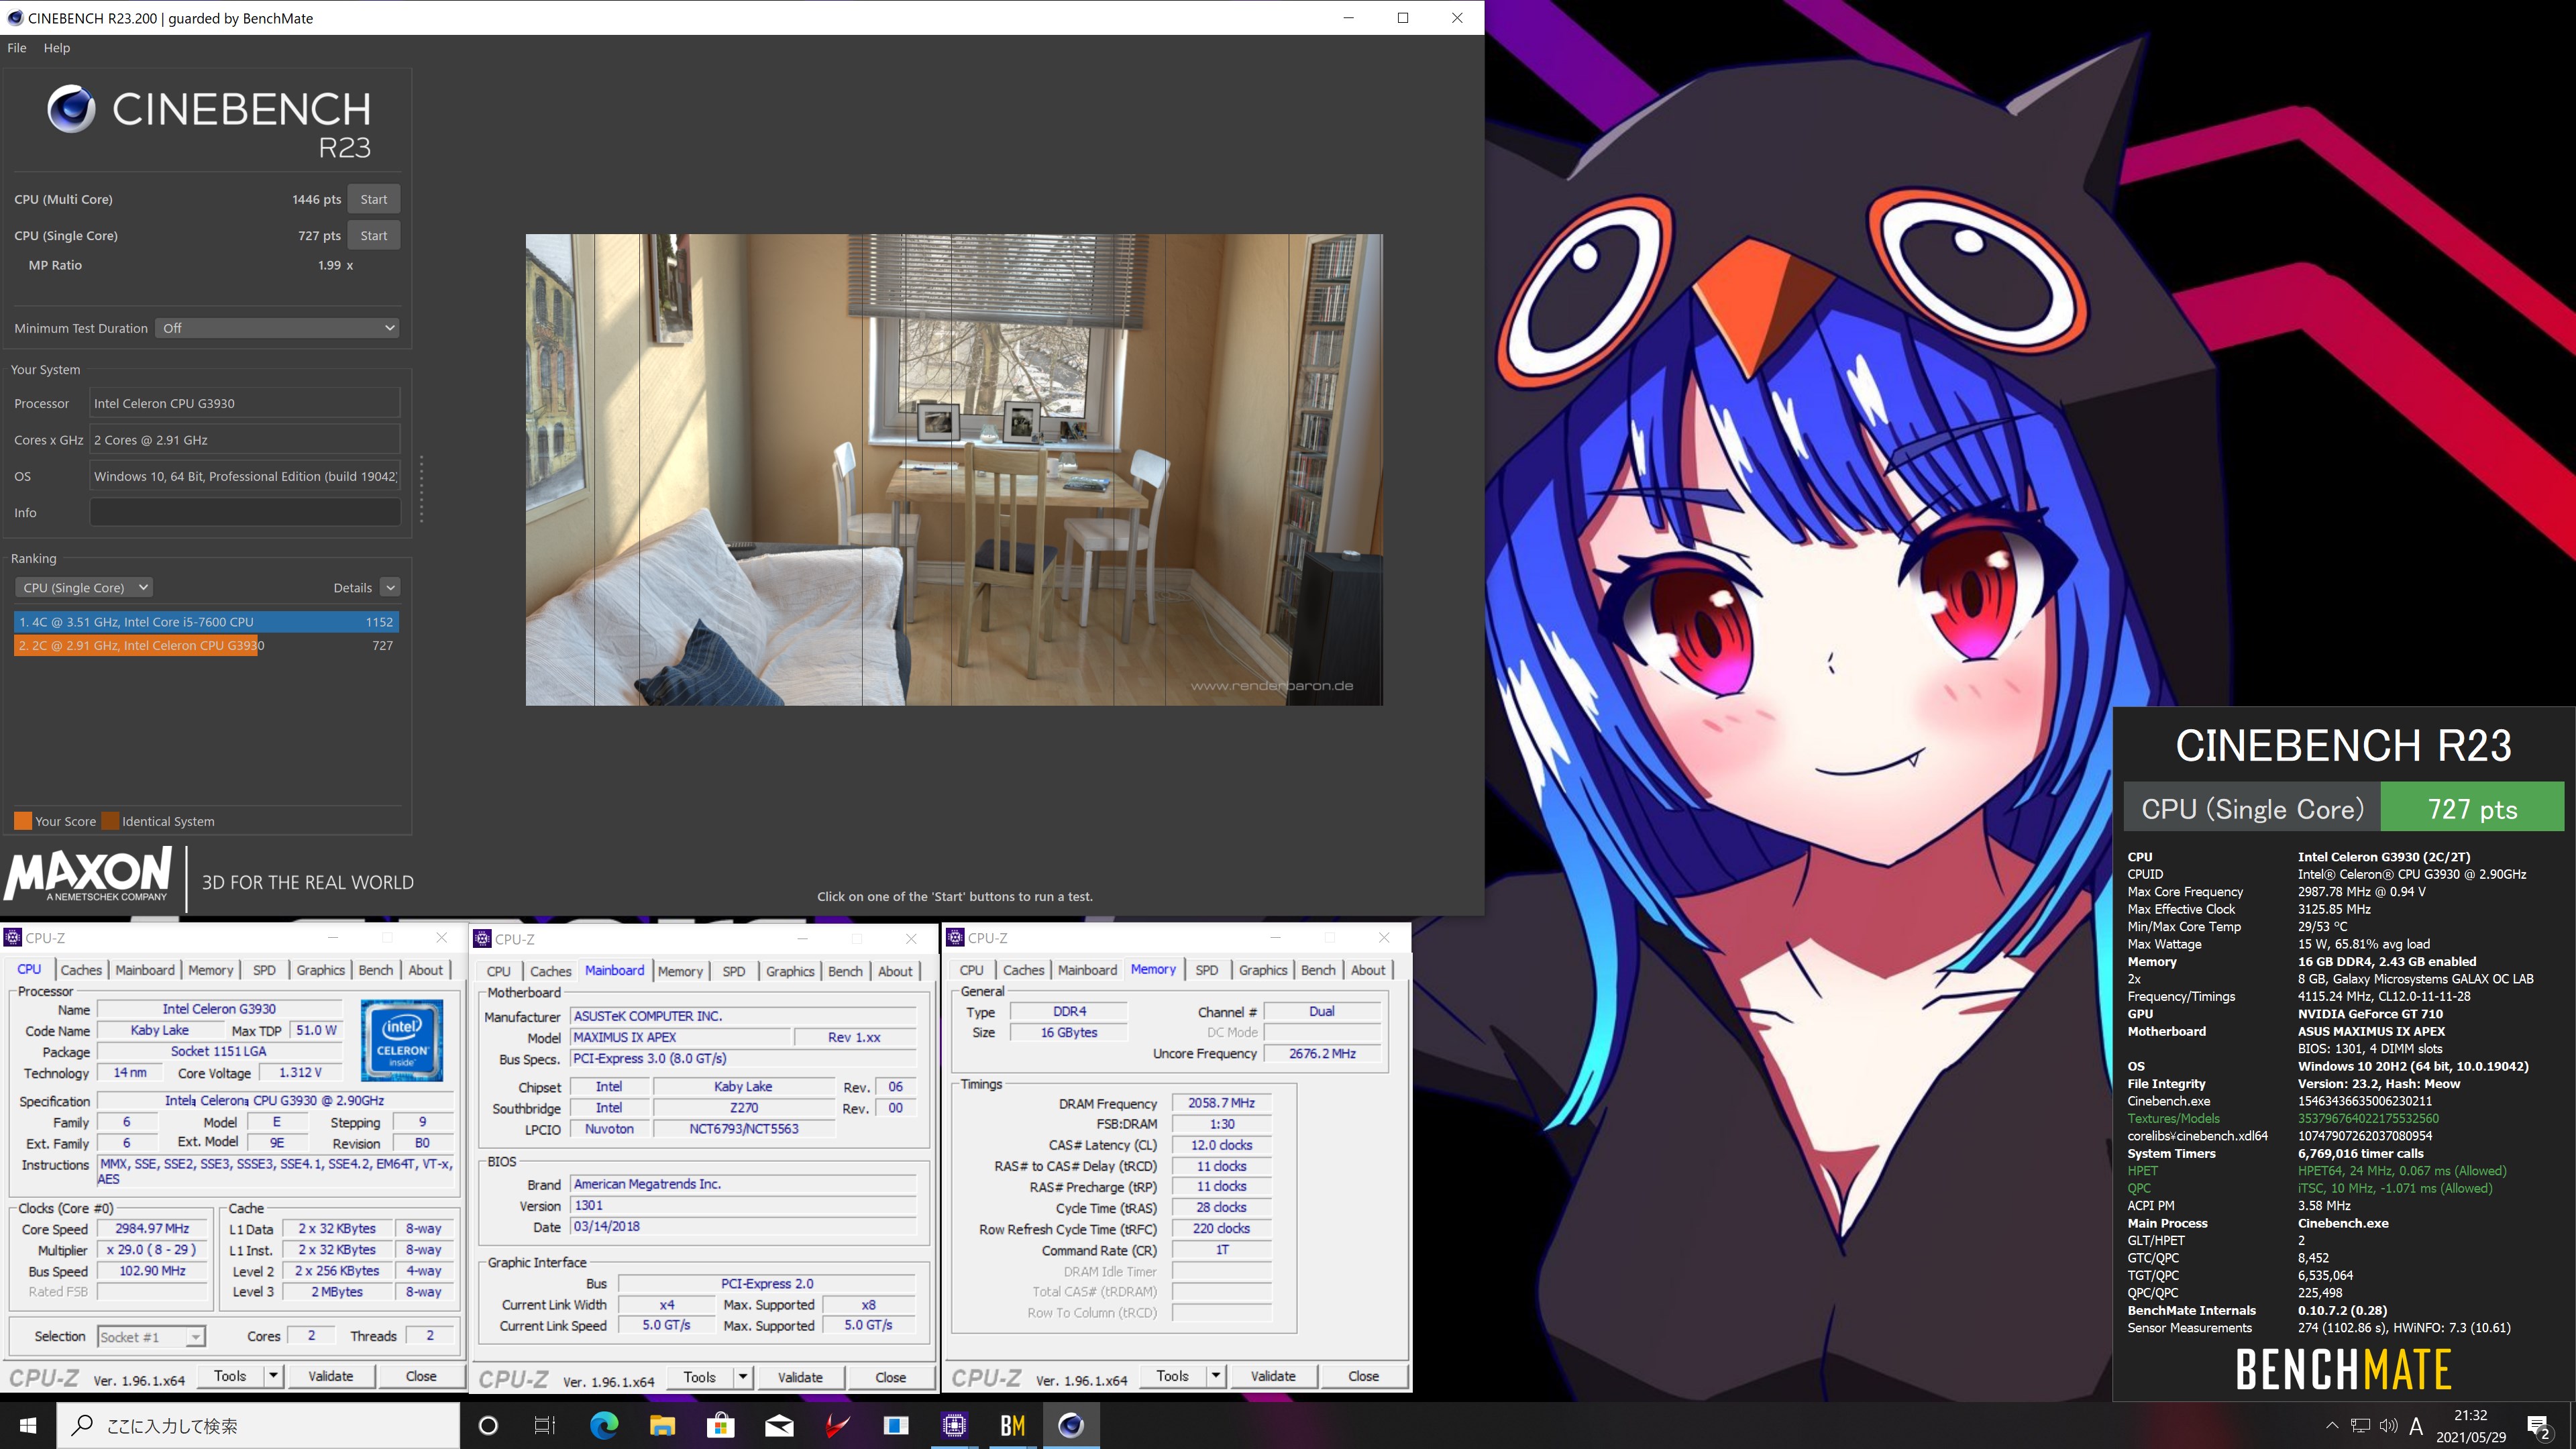Open Socket #1 selection dropdown
The image size is (2576, 1449).
[x=151, y=1337]
